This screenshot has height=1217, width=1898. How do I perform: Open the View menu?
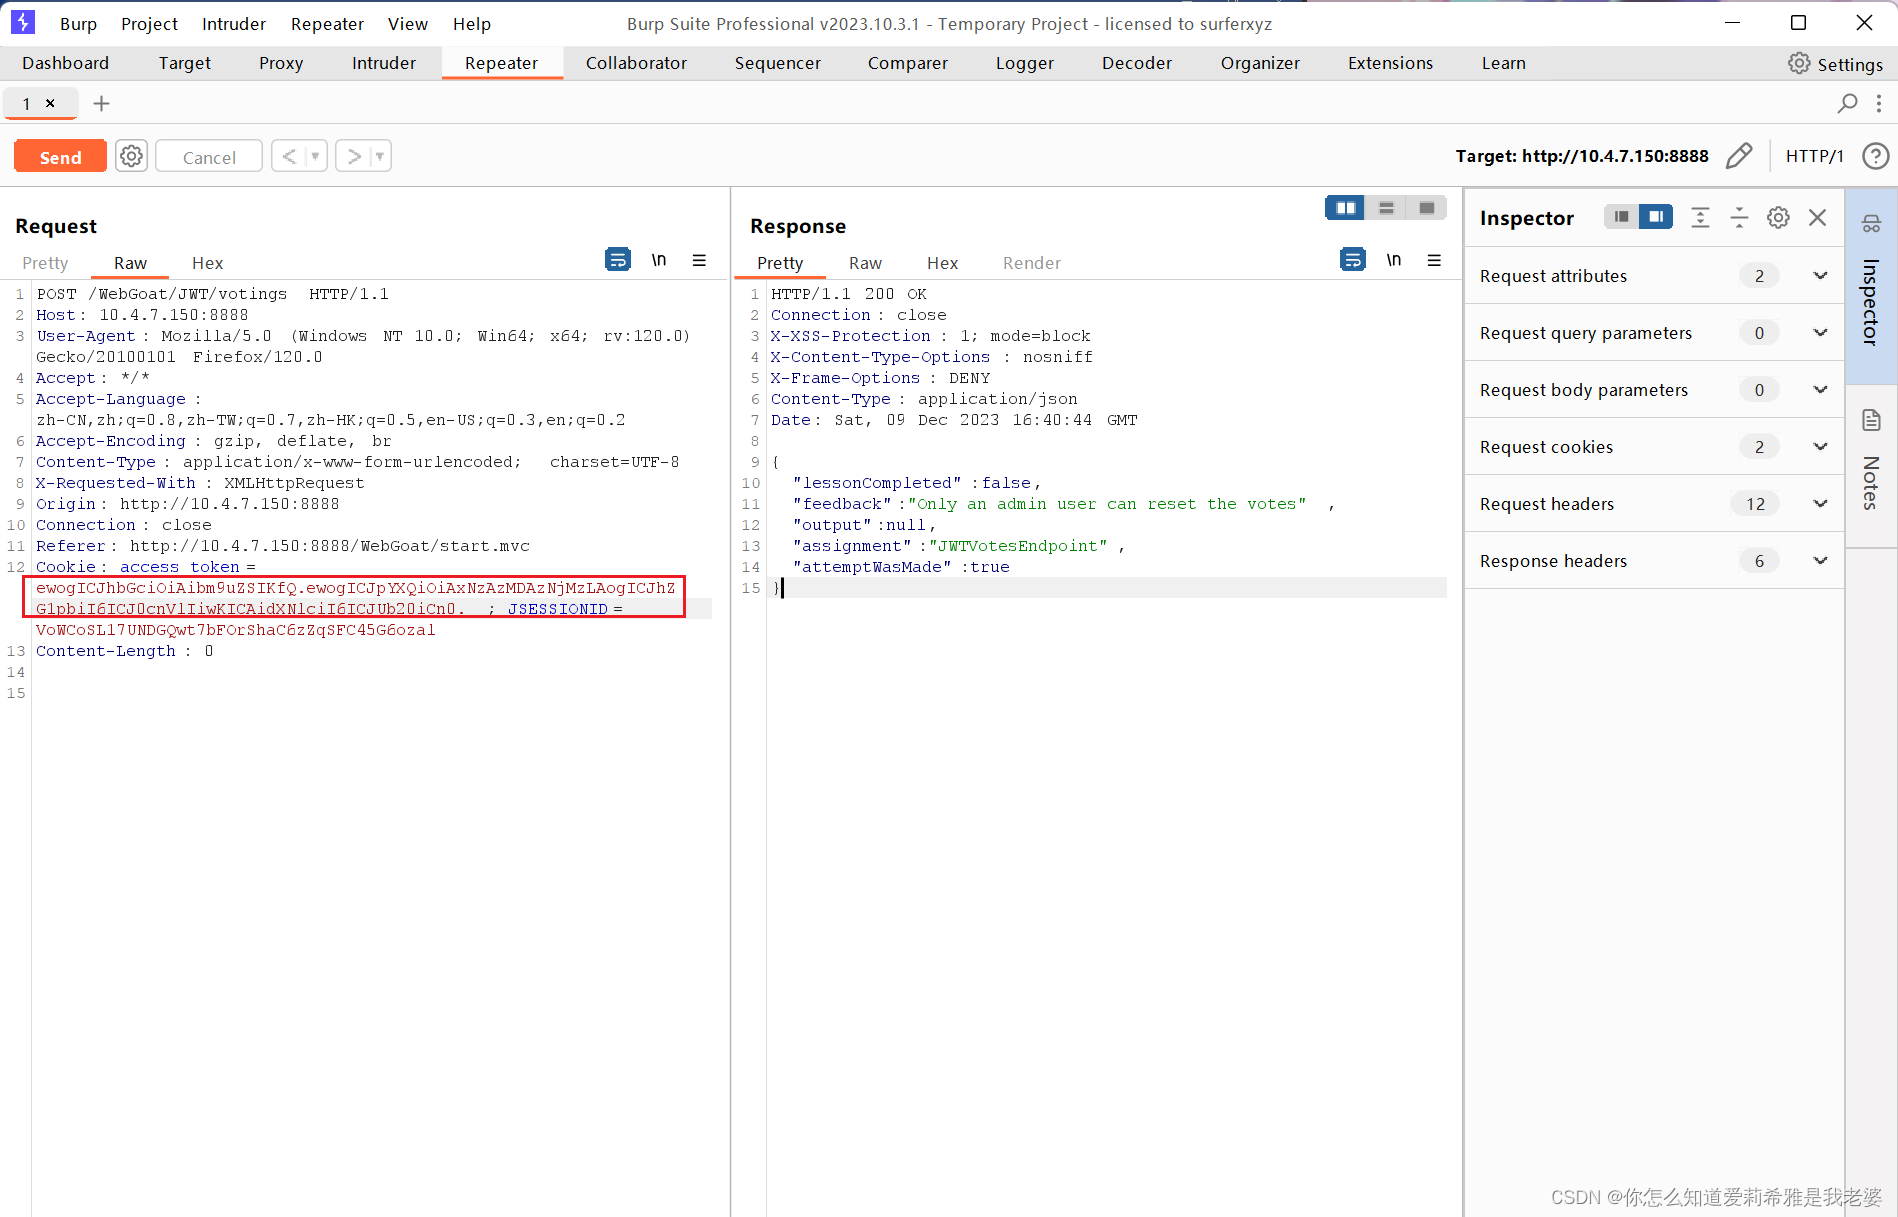pos(408,24)
